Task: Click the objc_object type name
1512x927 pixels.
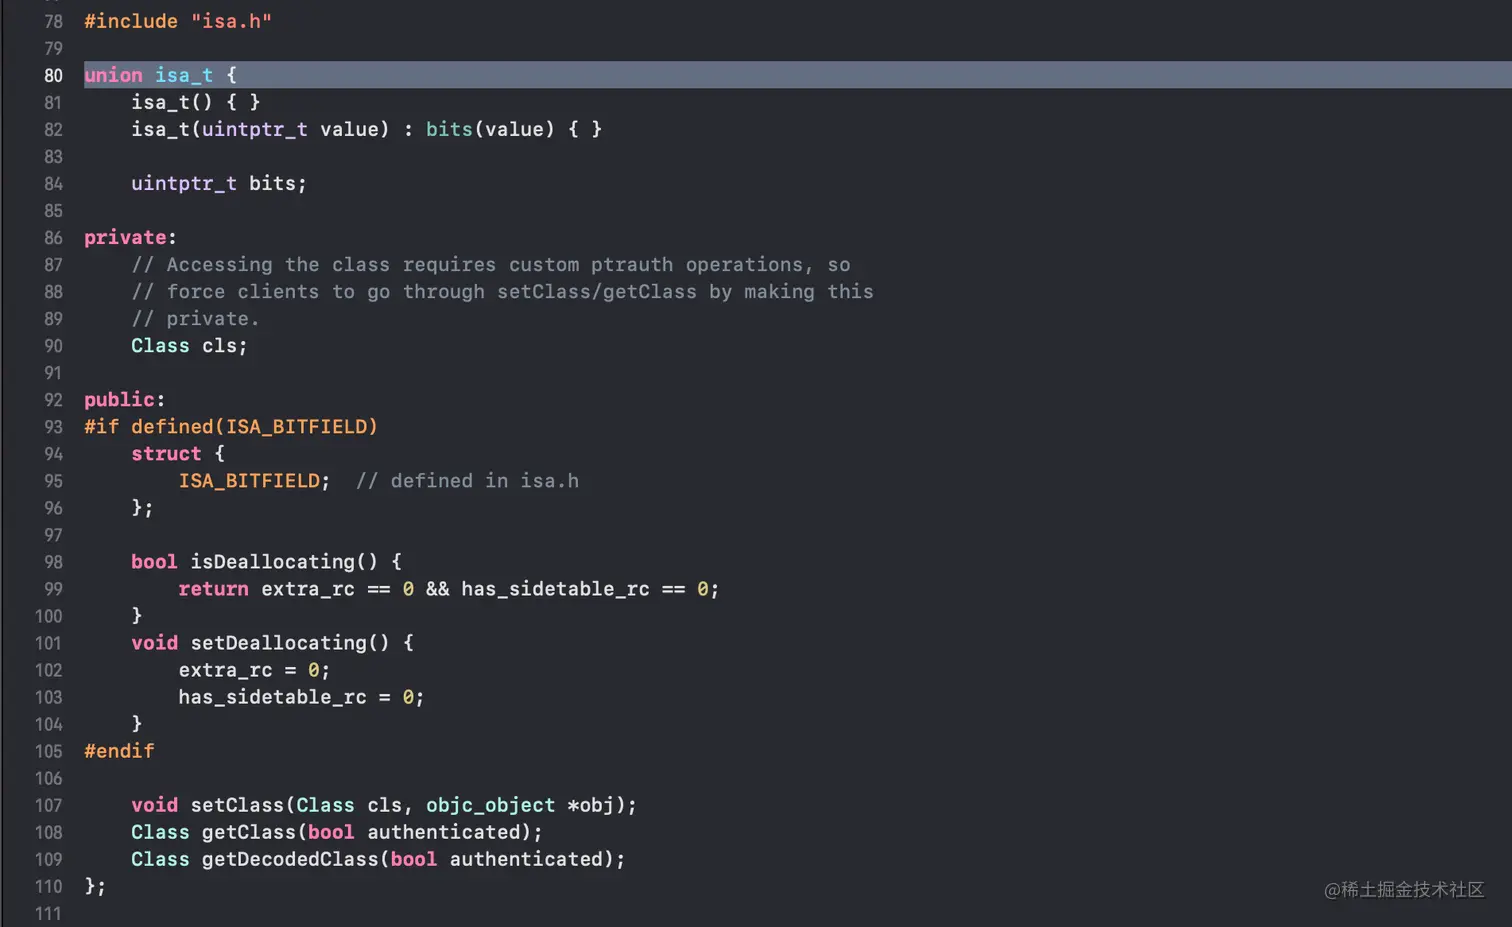Action: click(490, 805)
